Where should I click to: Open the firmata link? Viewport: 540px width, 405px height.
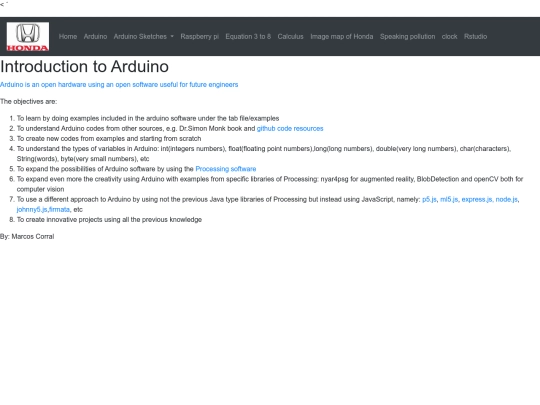[59, 209]
